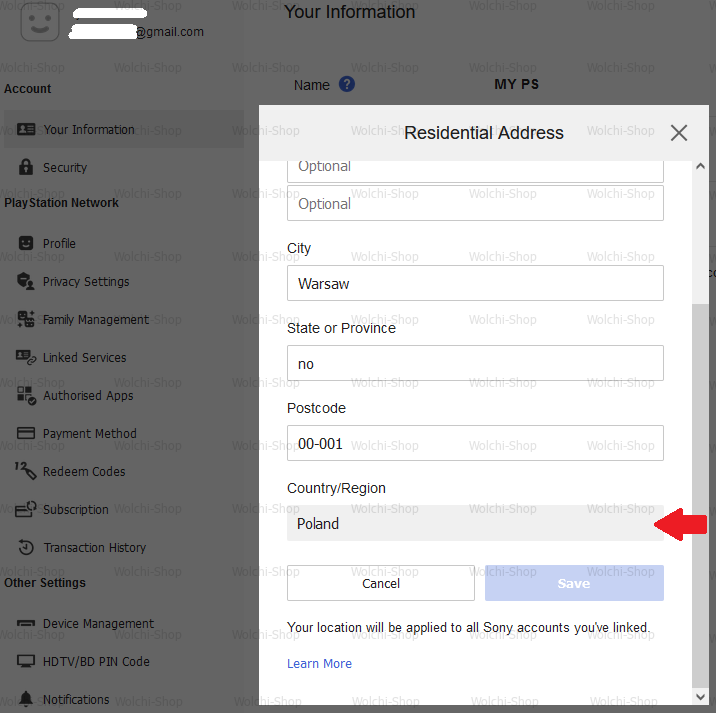Open Linked Services in sidebar
The width and height of the screenshot is (716, 713).
84,358
